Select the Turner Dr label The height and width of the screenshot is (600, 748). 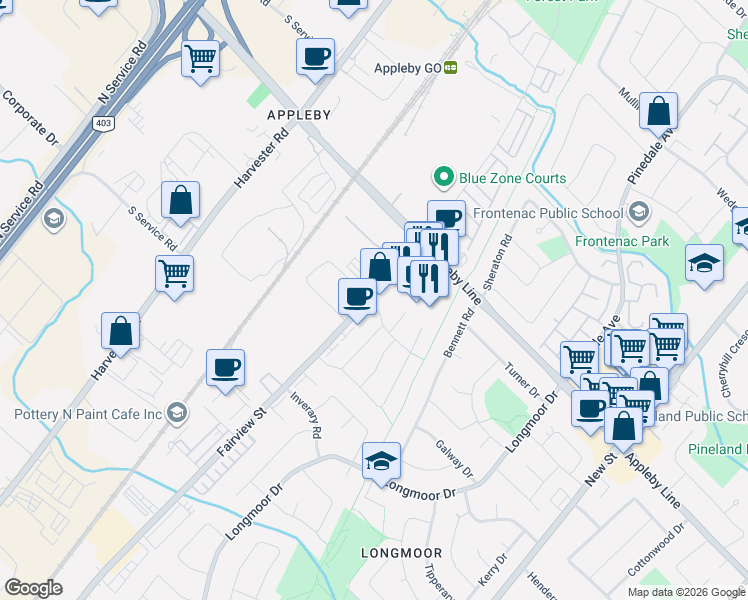pos(522,380)
